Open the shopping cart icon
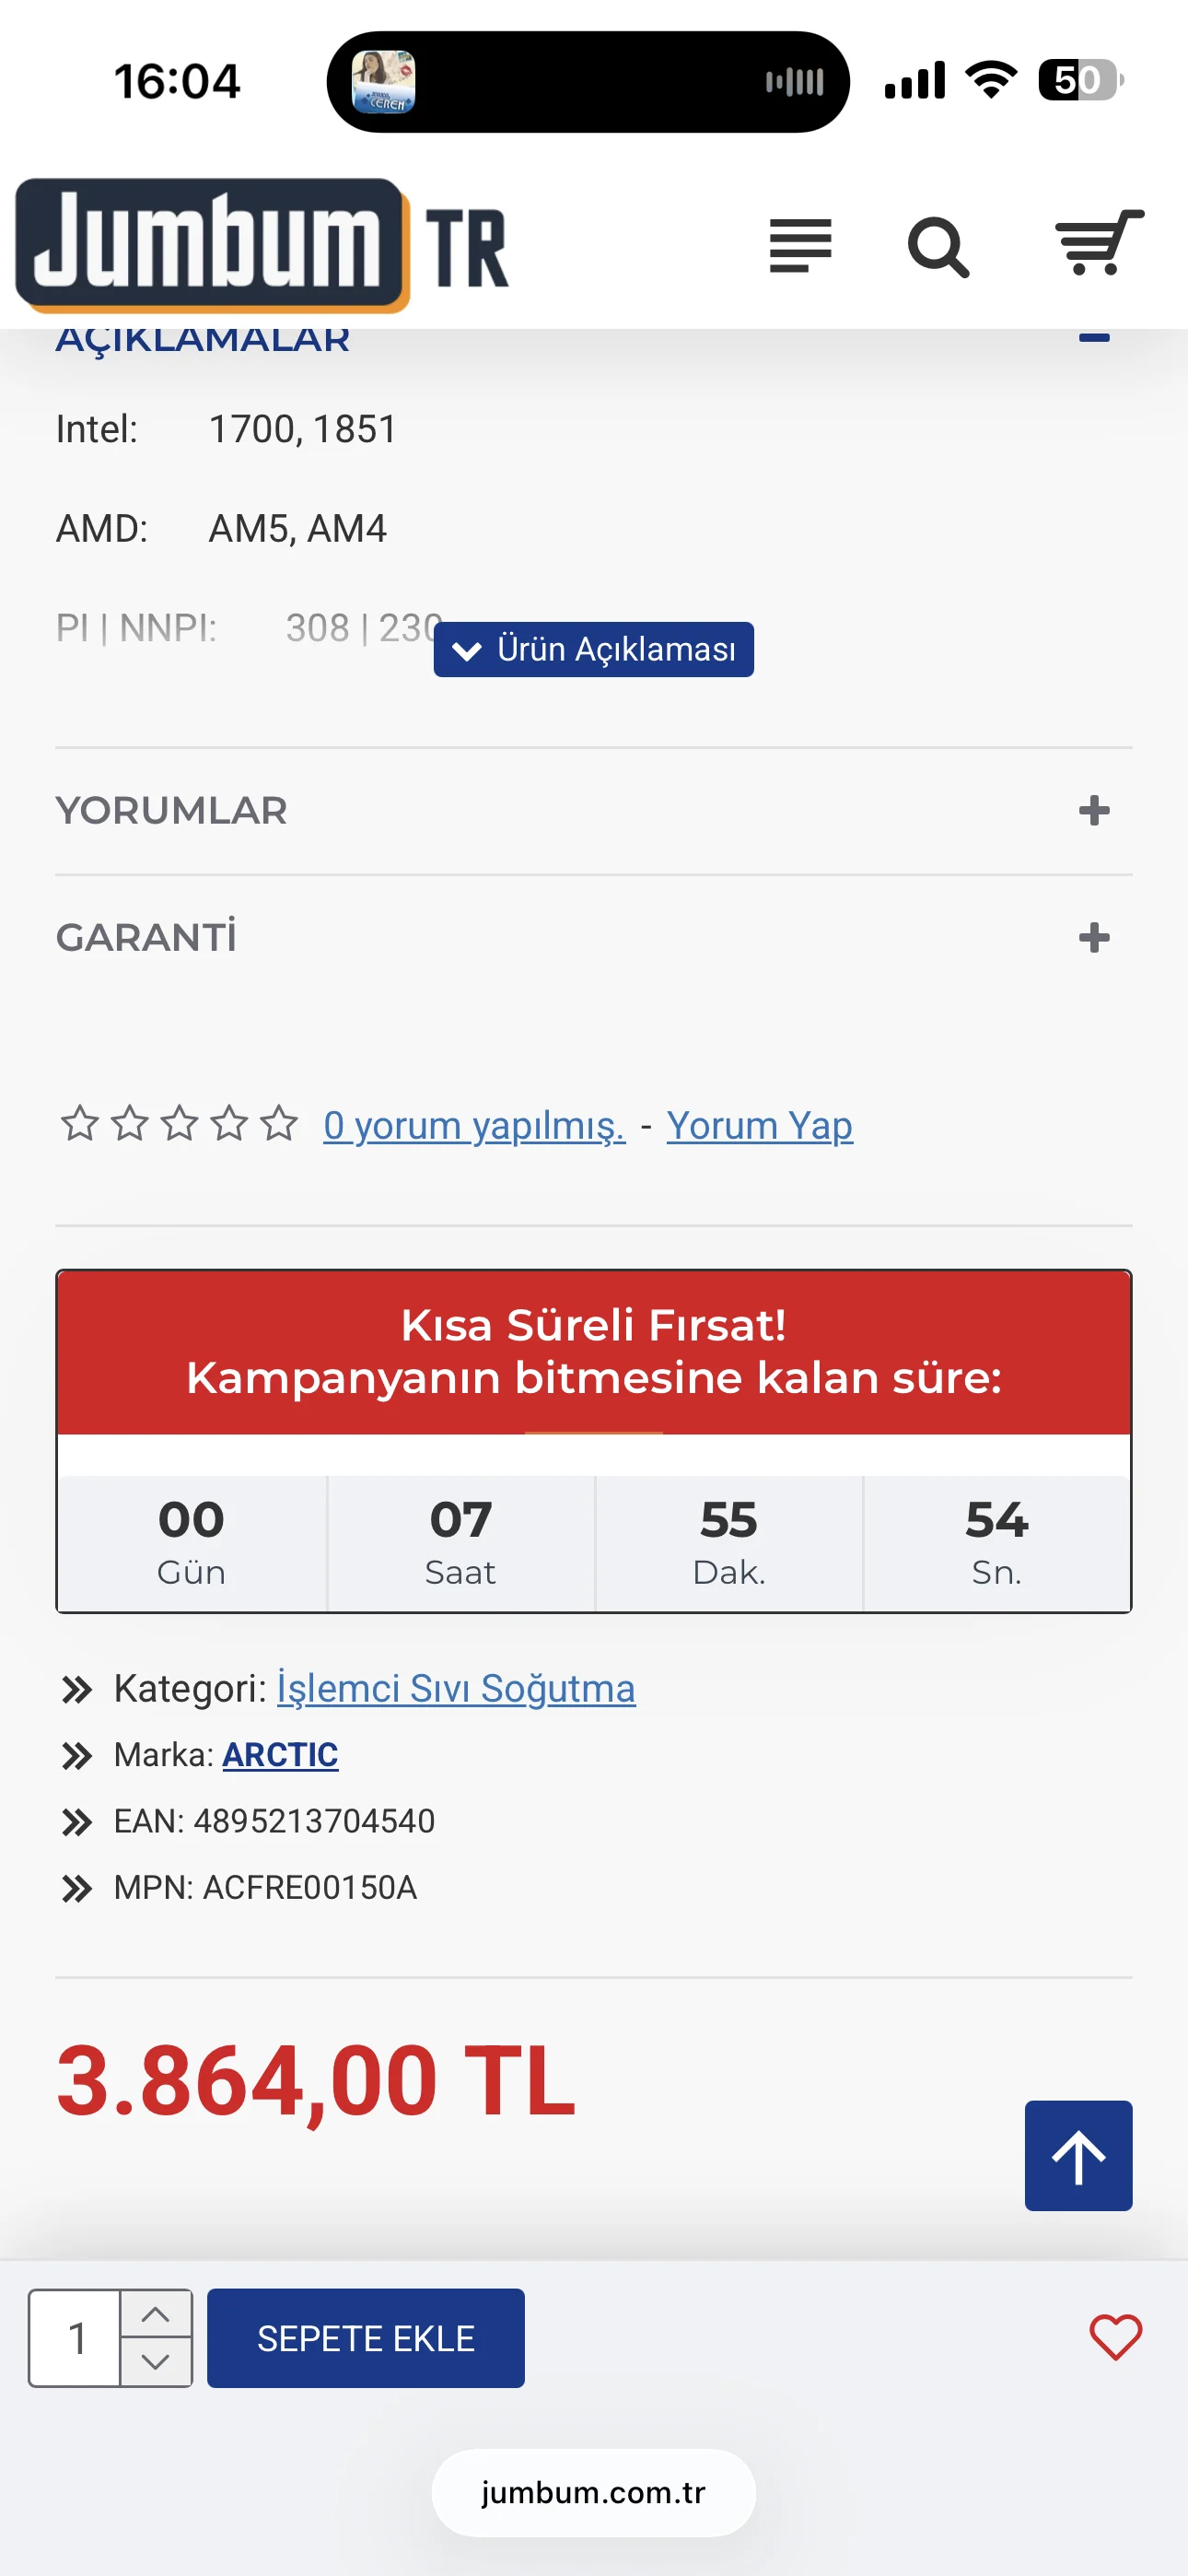1188x2576 pixels. click(1099, 243)
